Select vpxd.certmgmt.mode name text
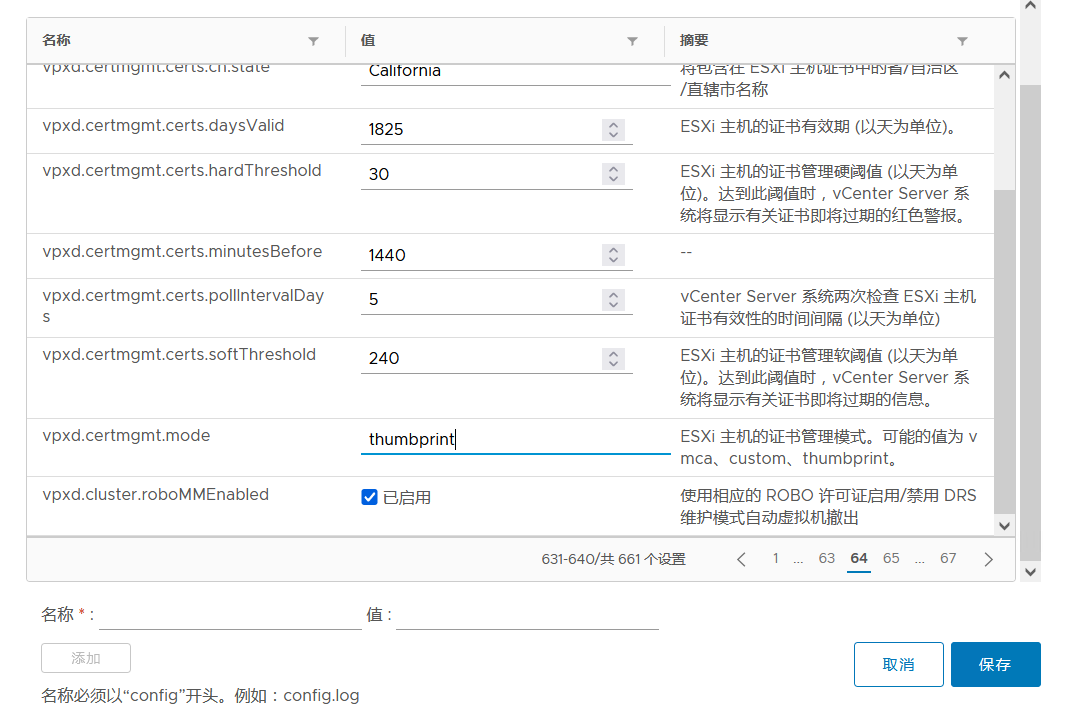 pos(126,435)
